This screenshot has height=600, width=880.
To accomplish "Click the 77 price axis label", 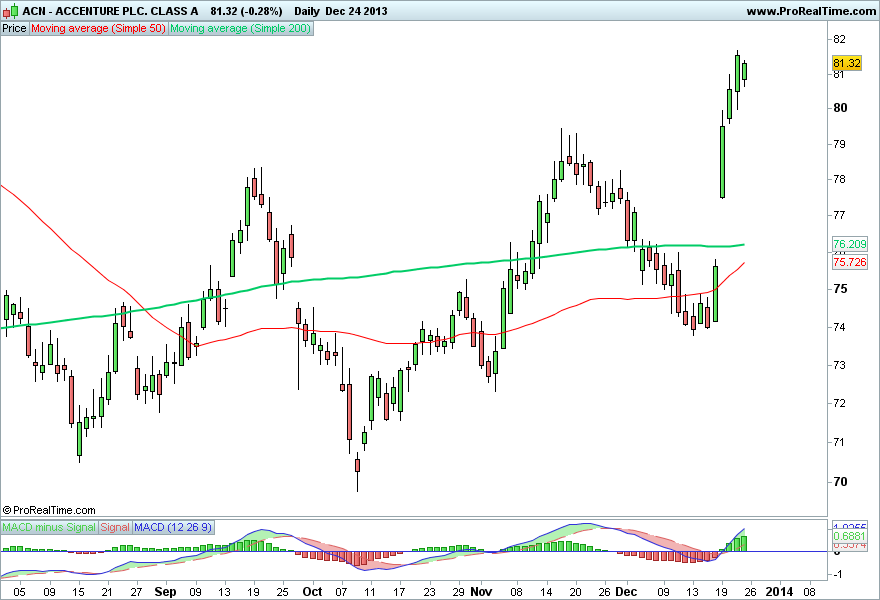I will (840, 215).
